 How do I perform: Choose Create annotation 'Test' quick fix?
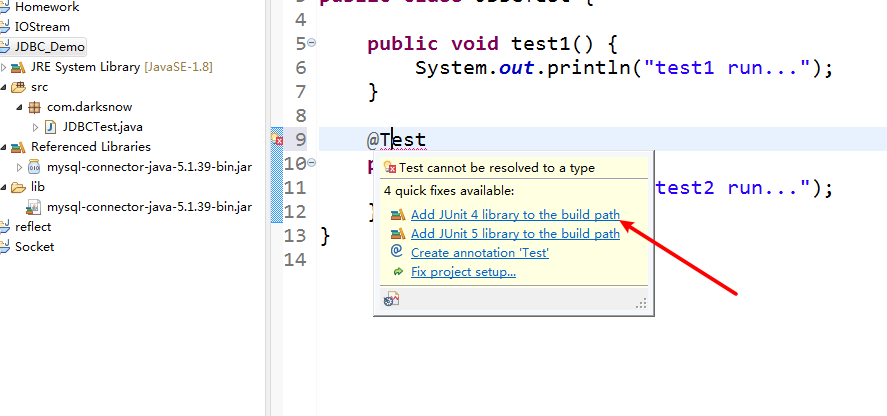click(480, 252)
